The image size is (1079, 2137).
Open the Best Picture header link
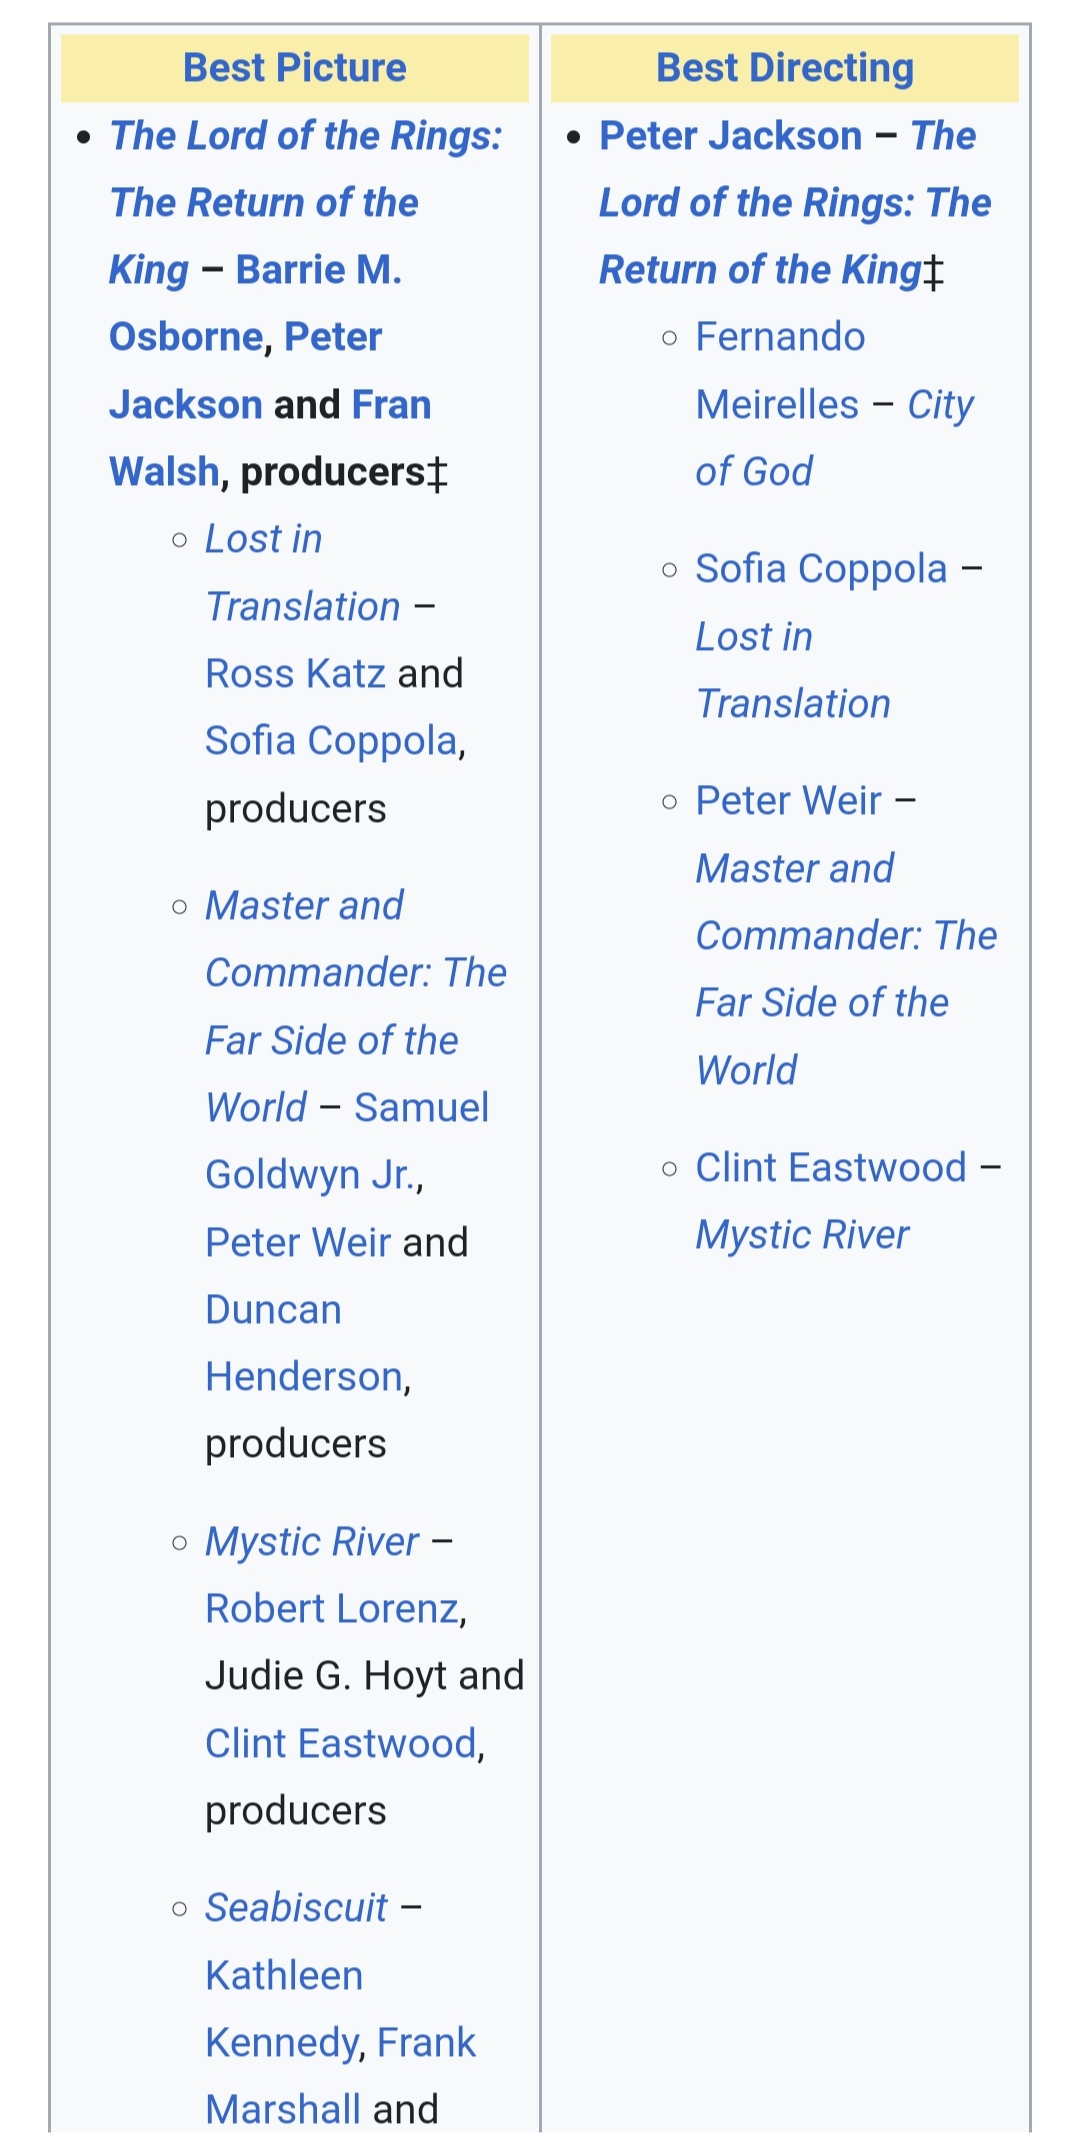click(295, 68)
